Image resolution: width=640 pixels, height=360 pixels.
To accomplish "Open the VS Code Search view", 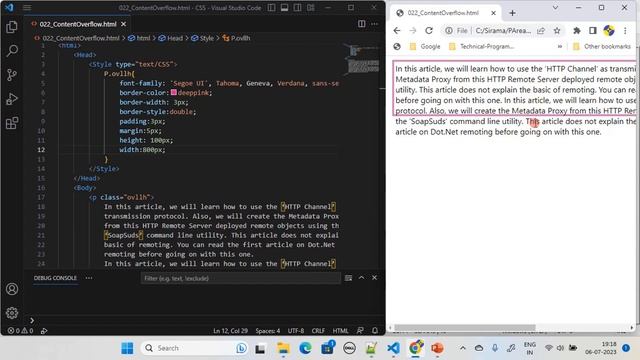I will click(x=12, y=51).
